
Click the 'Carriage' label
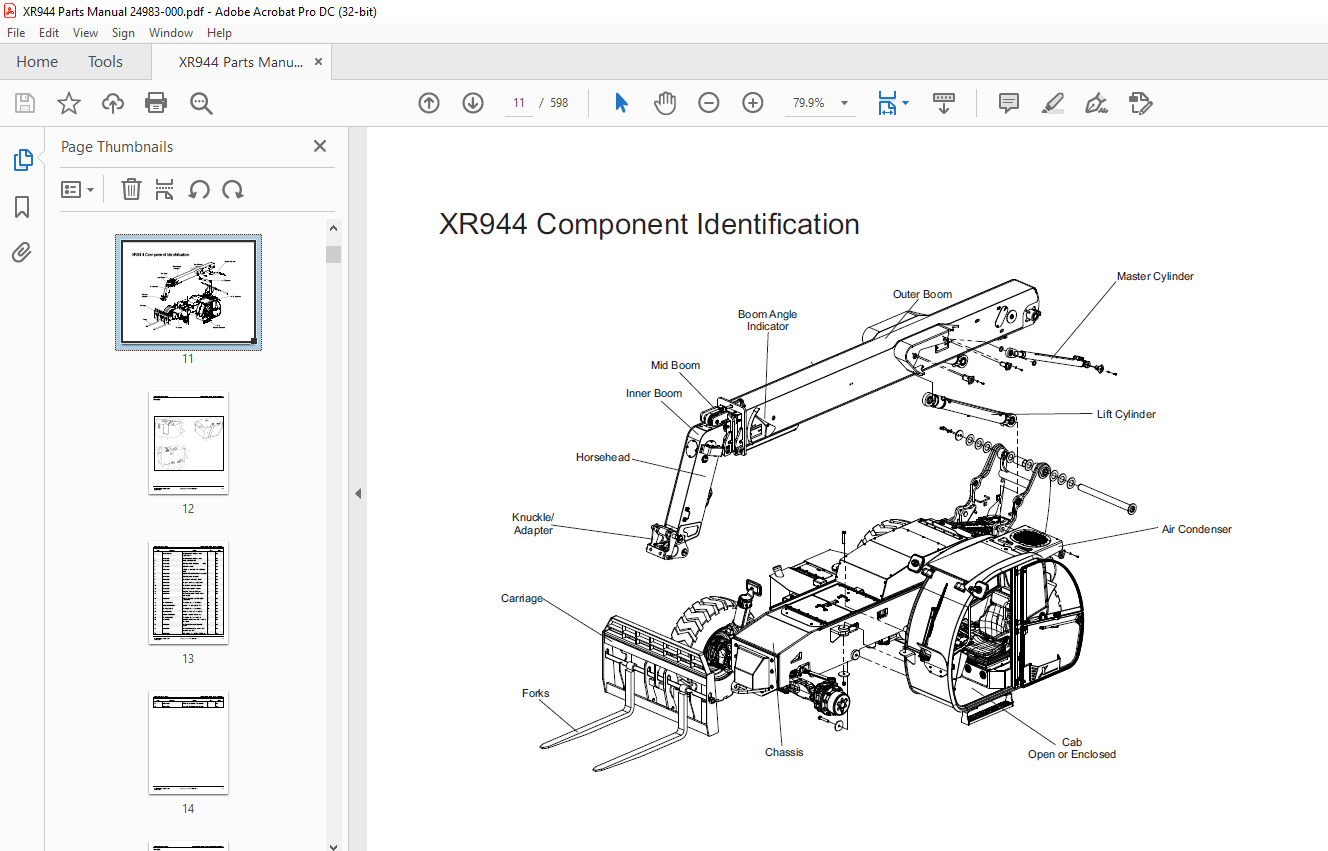[x=522, y=598]
